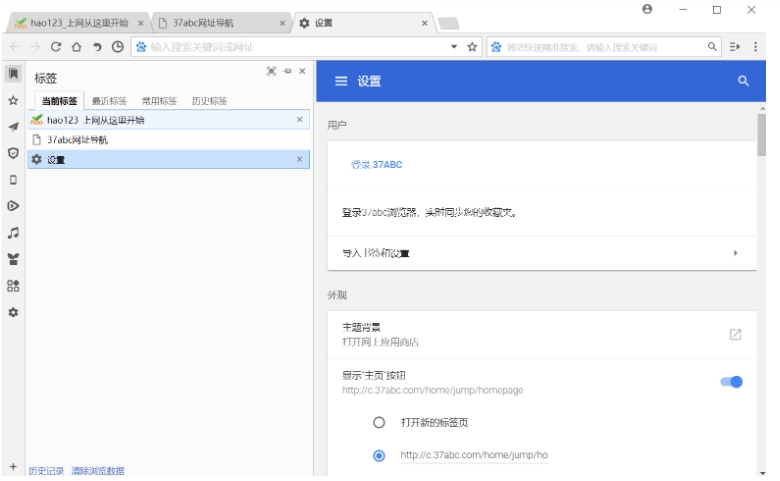Open the shield security sidebar icon
Screen dimensions: 780x481
(x=13, y=153)
